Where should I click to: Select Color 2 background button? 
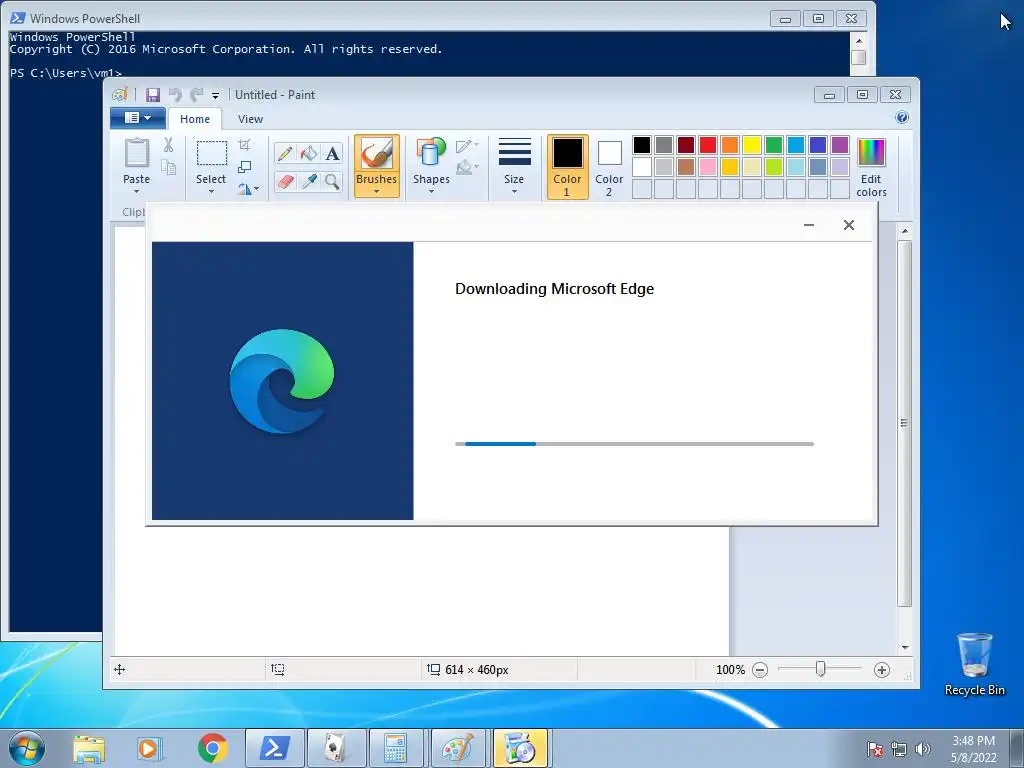(x=609, y=167)
